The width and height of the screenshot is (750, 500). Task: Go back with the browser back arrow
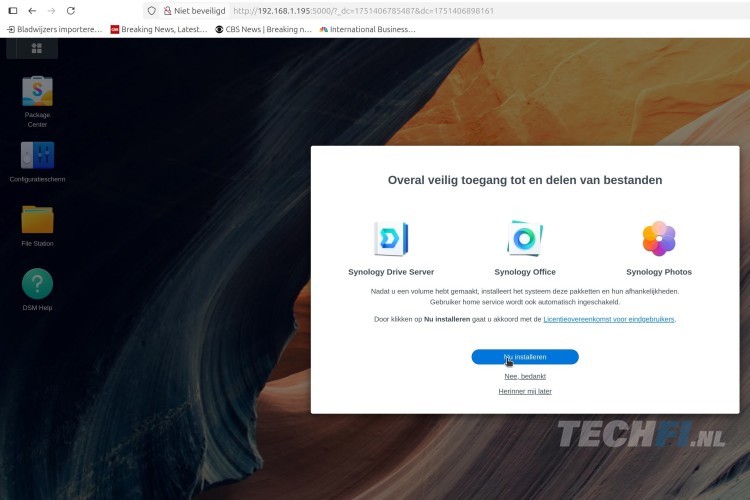tap(32, 11)
